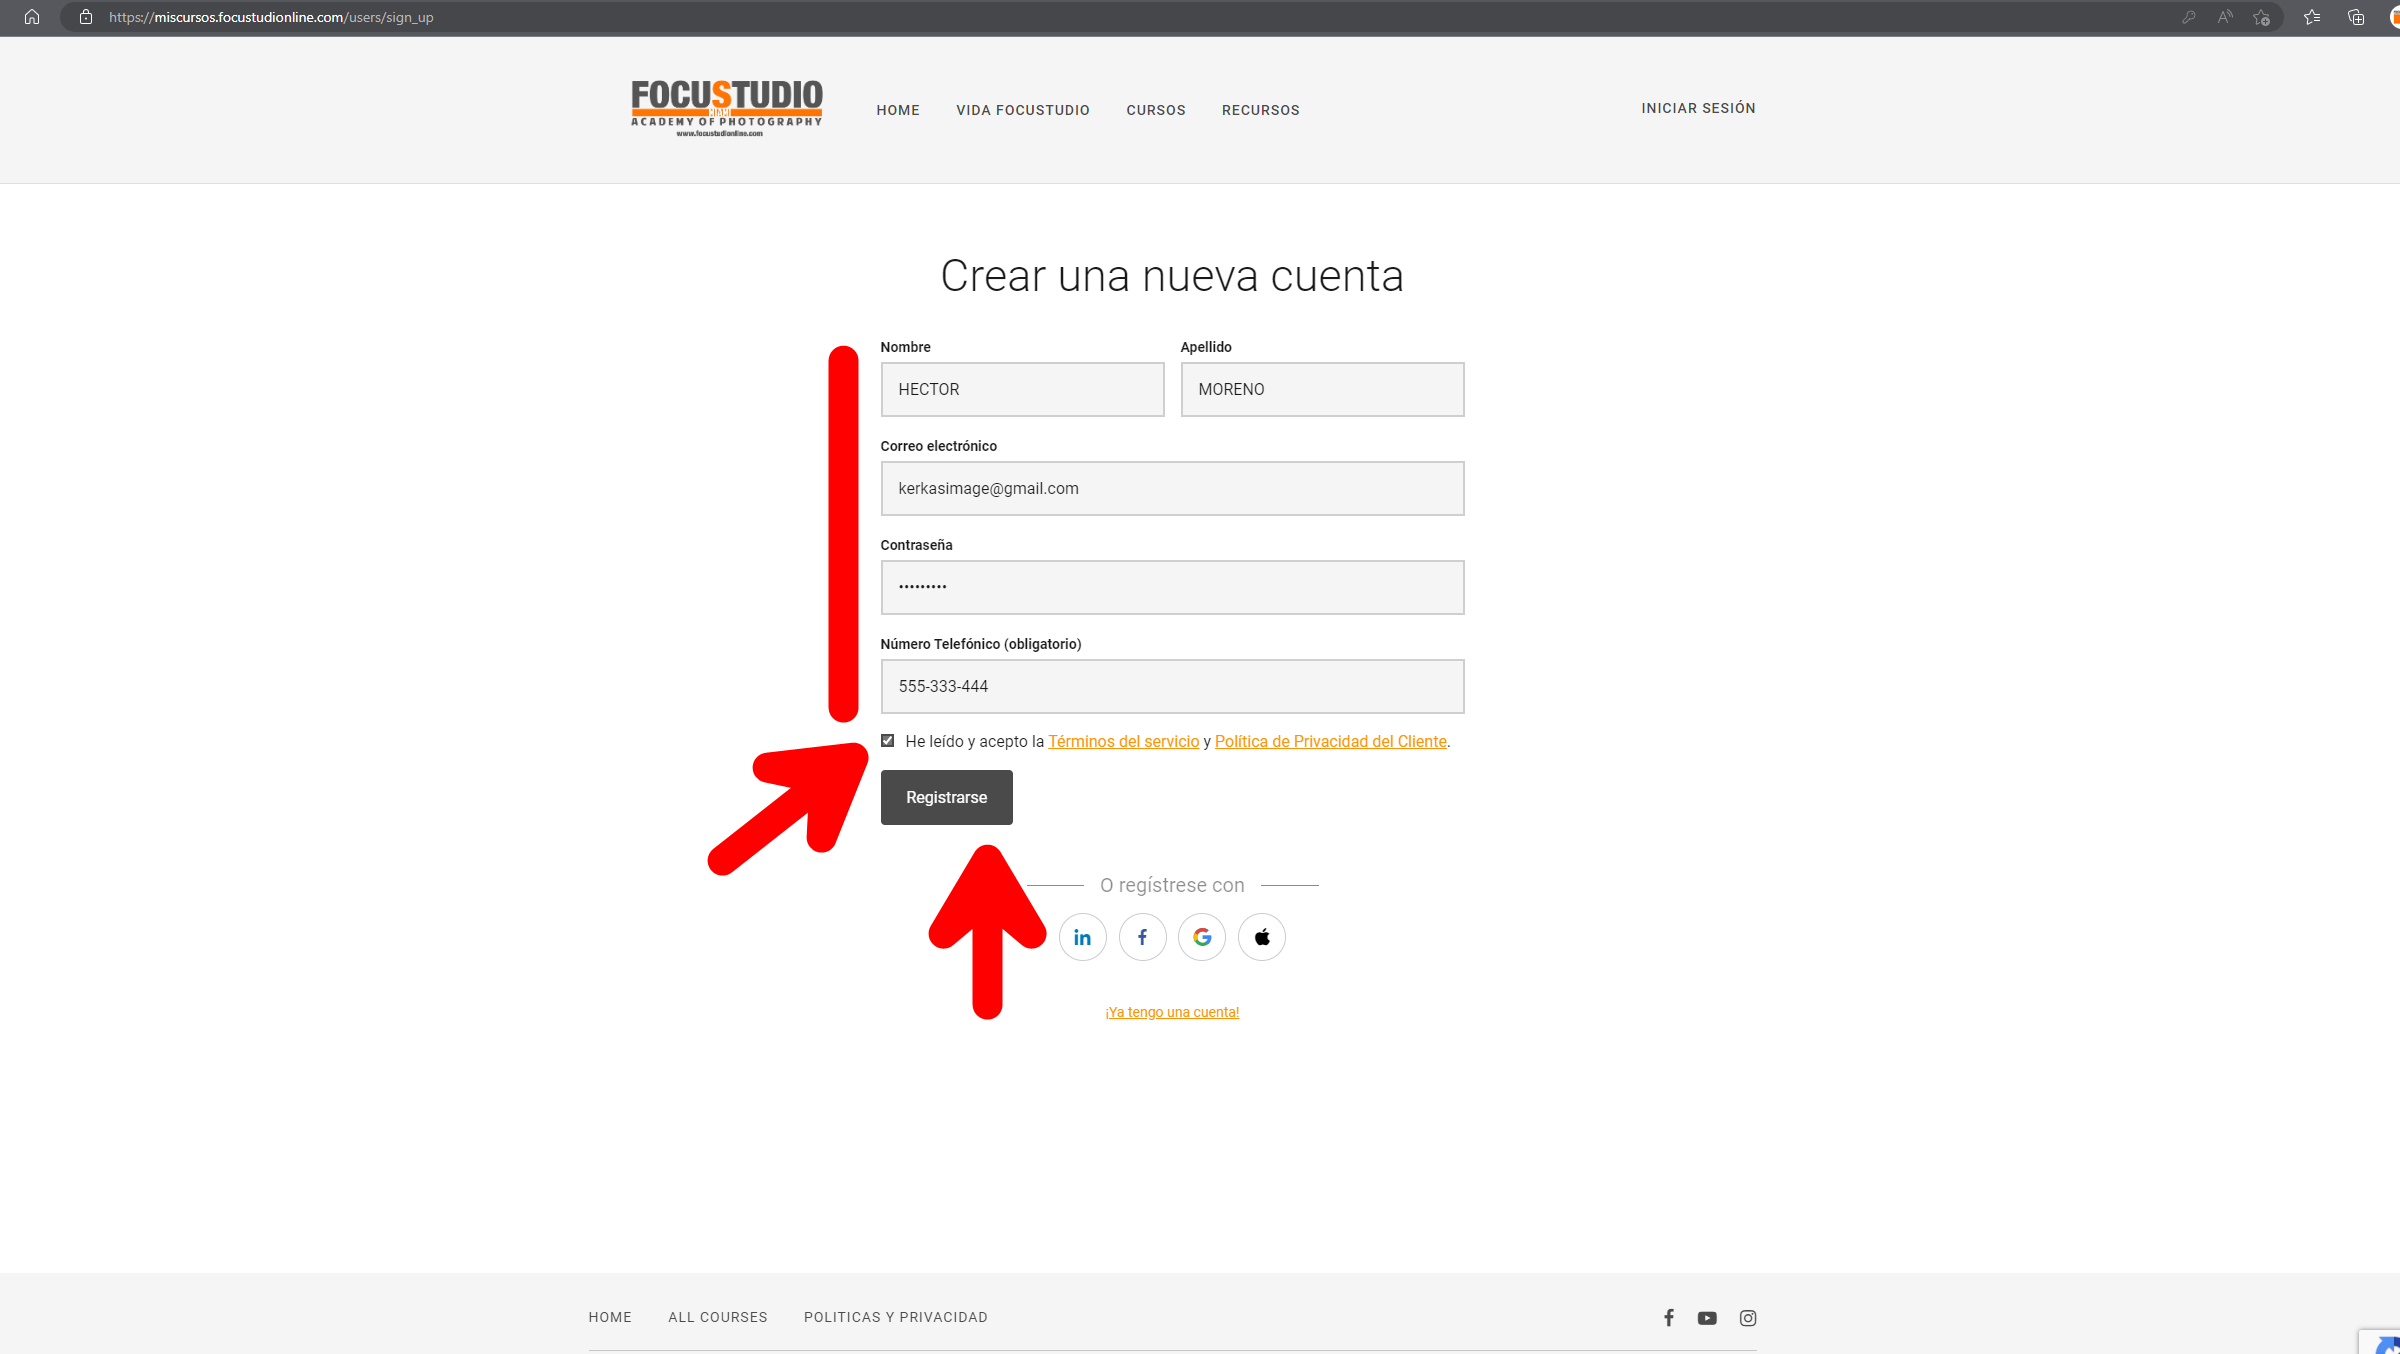Focus the Correo electrónico input field

pos(1172,488)
